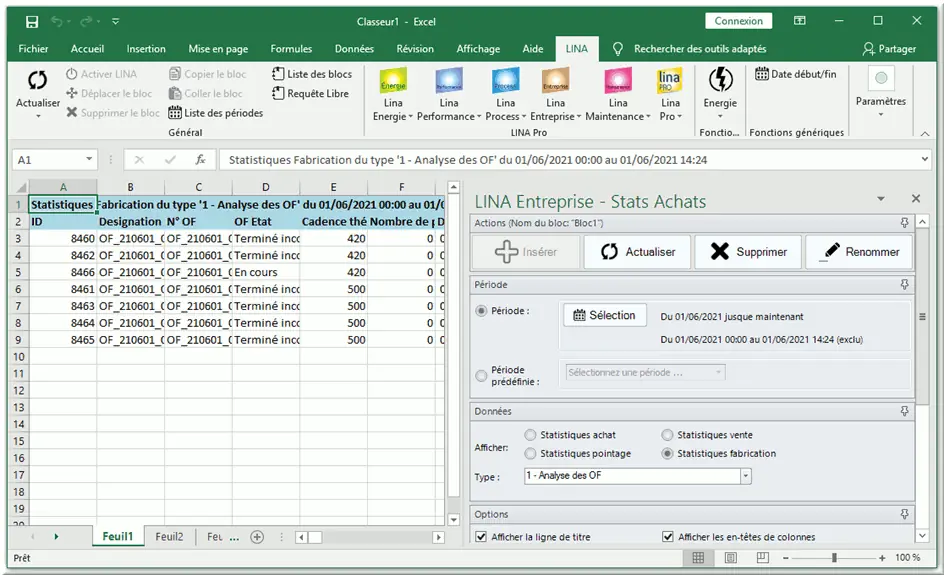Switch to sheet Feuil2
944x575 pixels.
point(169,536)
